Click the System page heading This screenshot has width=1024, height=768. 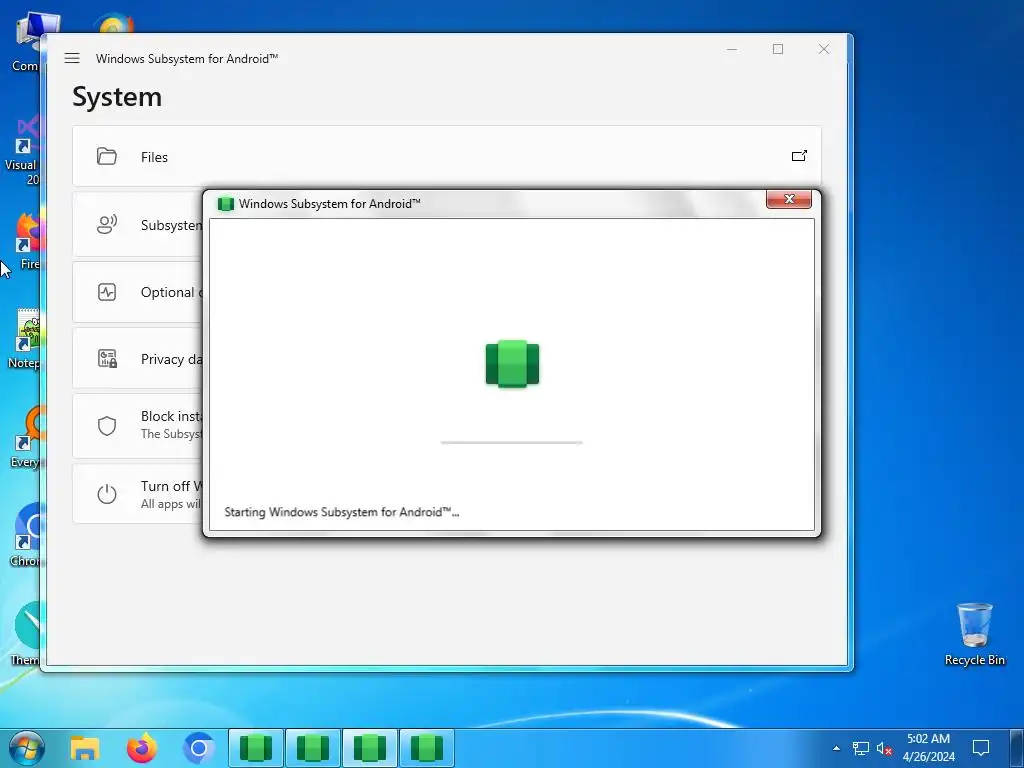click(x=117, y=97)
